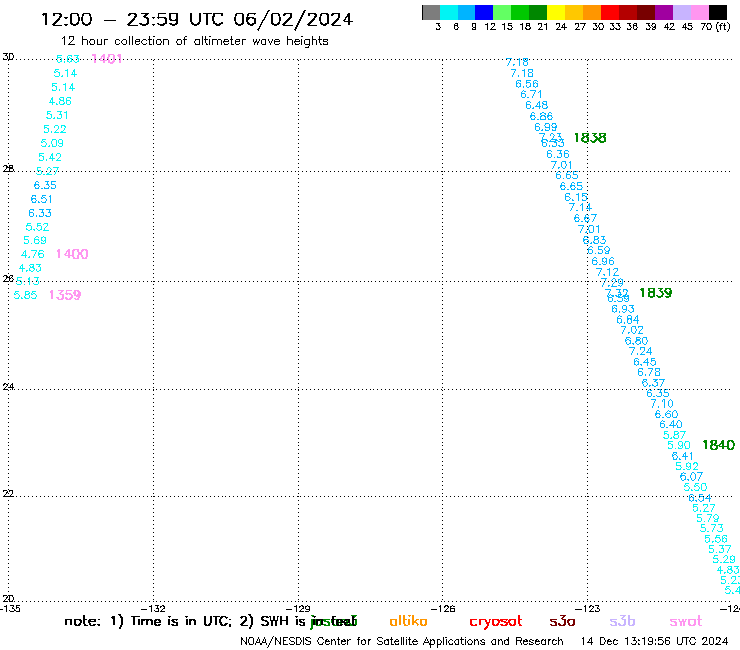Select the swot legend label
740x650 pixels.
tap(686, 621)
